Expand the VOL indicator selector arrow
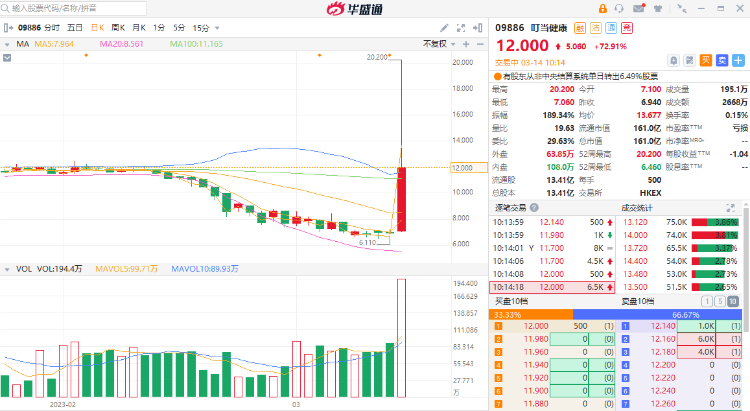The image size is (750, 411). [7, 269]
